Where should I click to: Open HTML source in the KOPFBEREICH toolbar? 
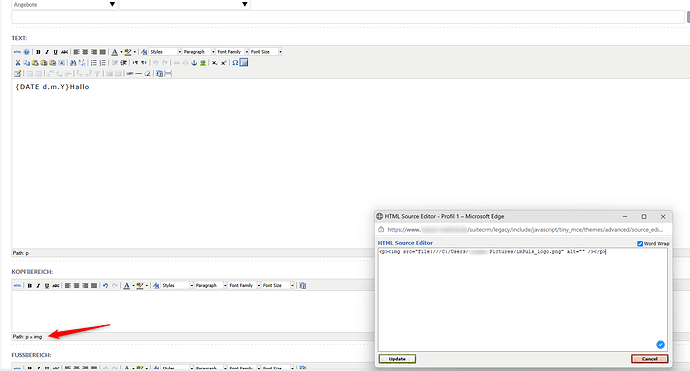click(18, 286)
